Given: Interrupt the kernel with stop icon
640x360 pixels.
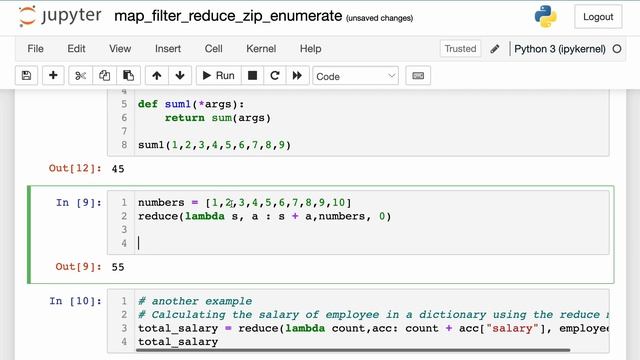Looking at the screenshot, I should (x=253, y=76).
